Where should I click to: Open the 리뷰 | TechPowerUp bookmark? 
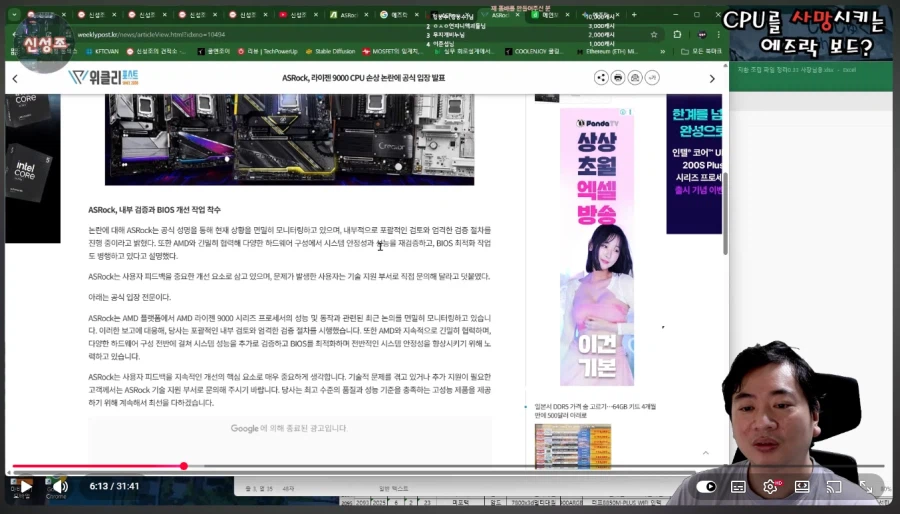point(267,52)
